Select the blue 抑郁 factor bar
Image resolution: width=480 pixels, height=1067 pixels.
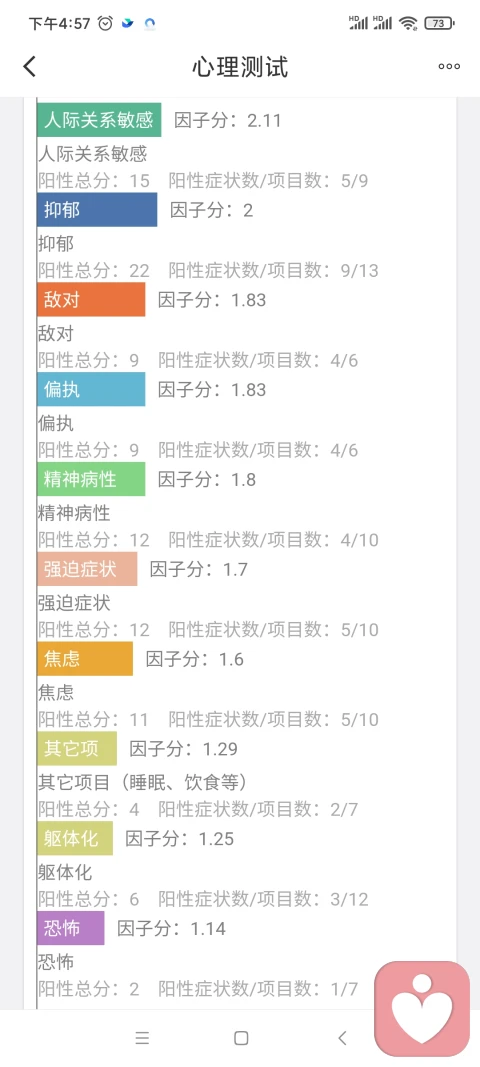tap(97, 210)
